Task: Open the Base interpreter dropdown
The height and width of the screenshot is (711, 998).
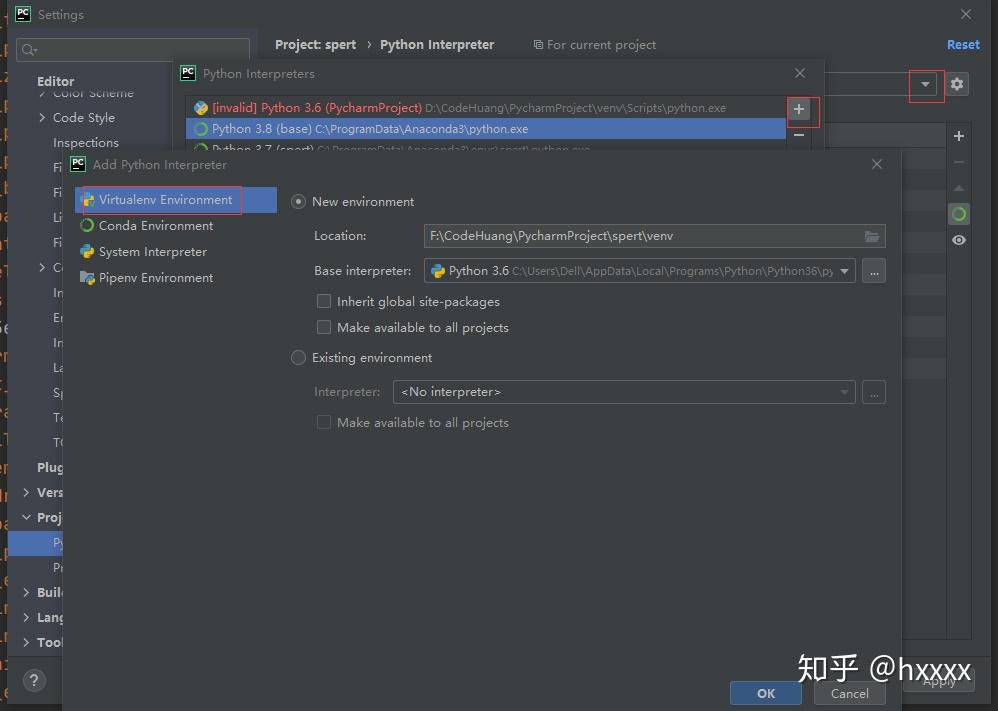Action: (x=844, y=270)
